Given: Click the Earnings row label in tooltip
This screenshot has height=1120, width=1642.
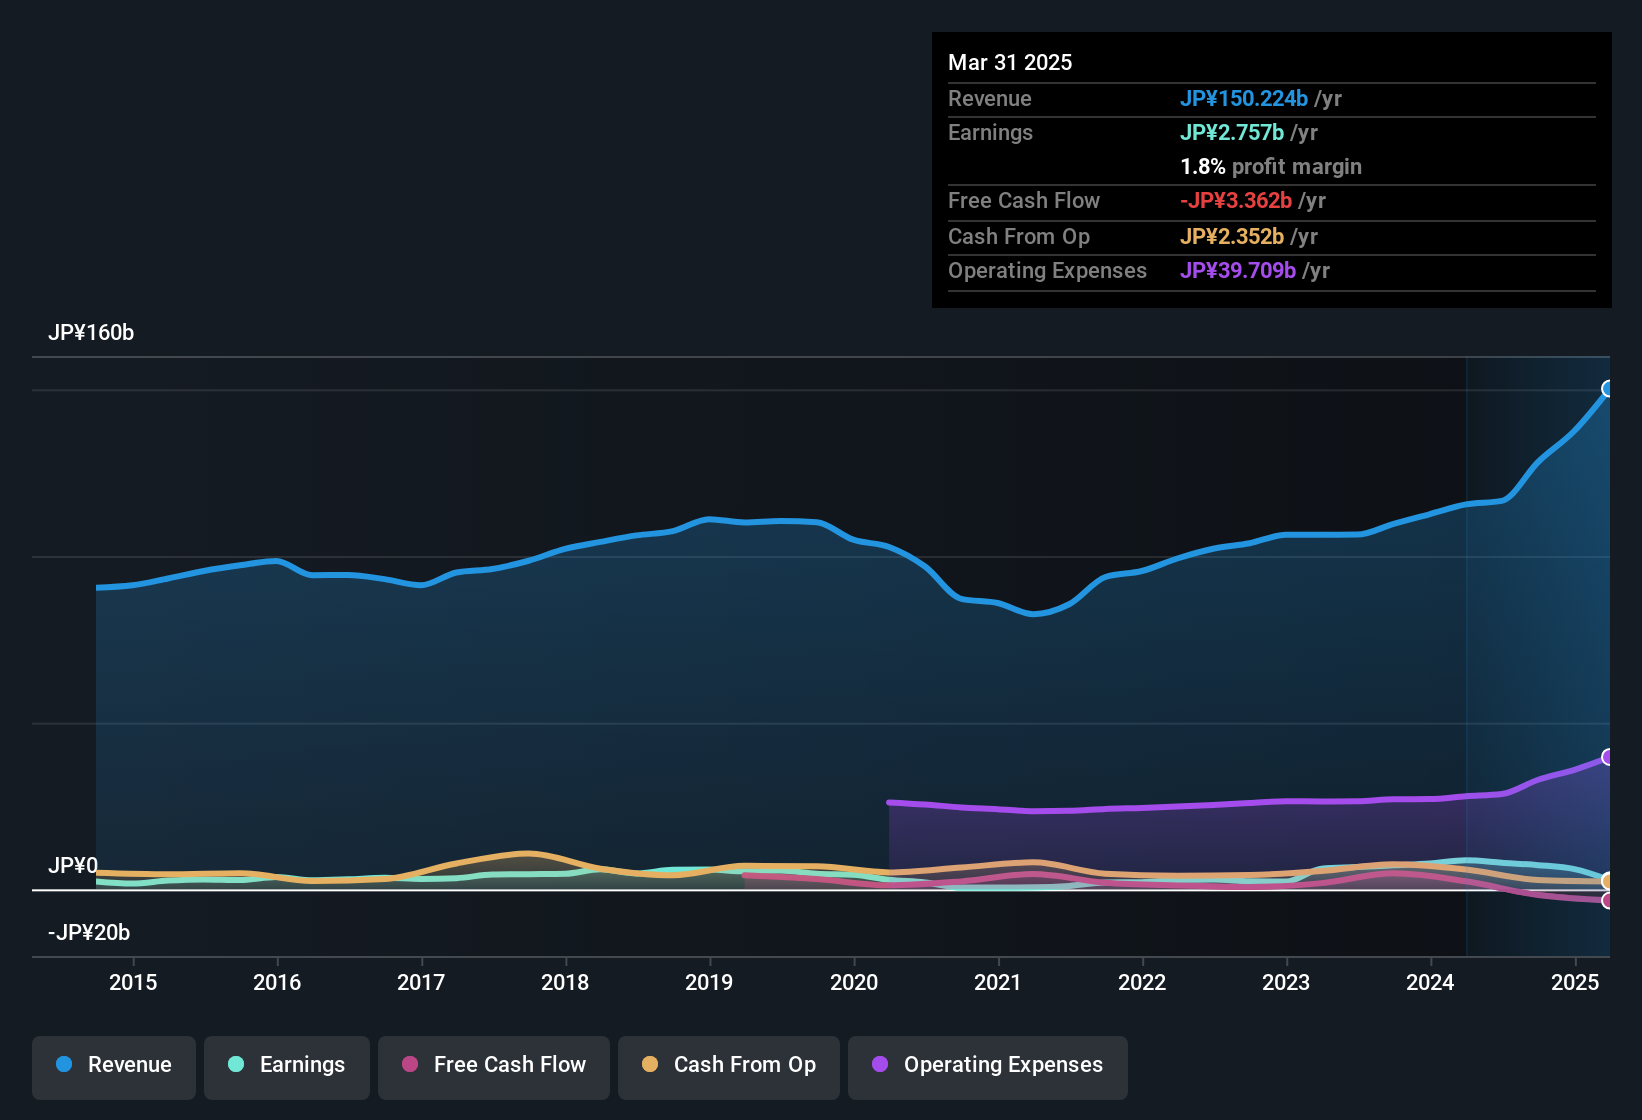Looking at the screenshot, I should click(x=990, y=132).
